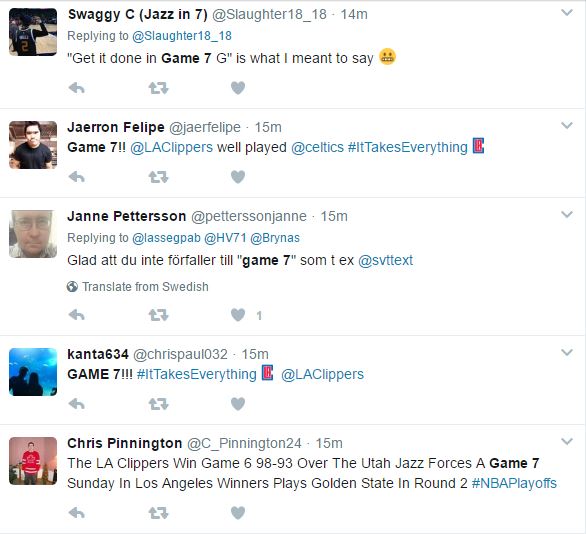Expand options chevron on Janne Pettersson's tweet
This screenshot has width=586, height=534.
coord(567,214)
